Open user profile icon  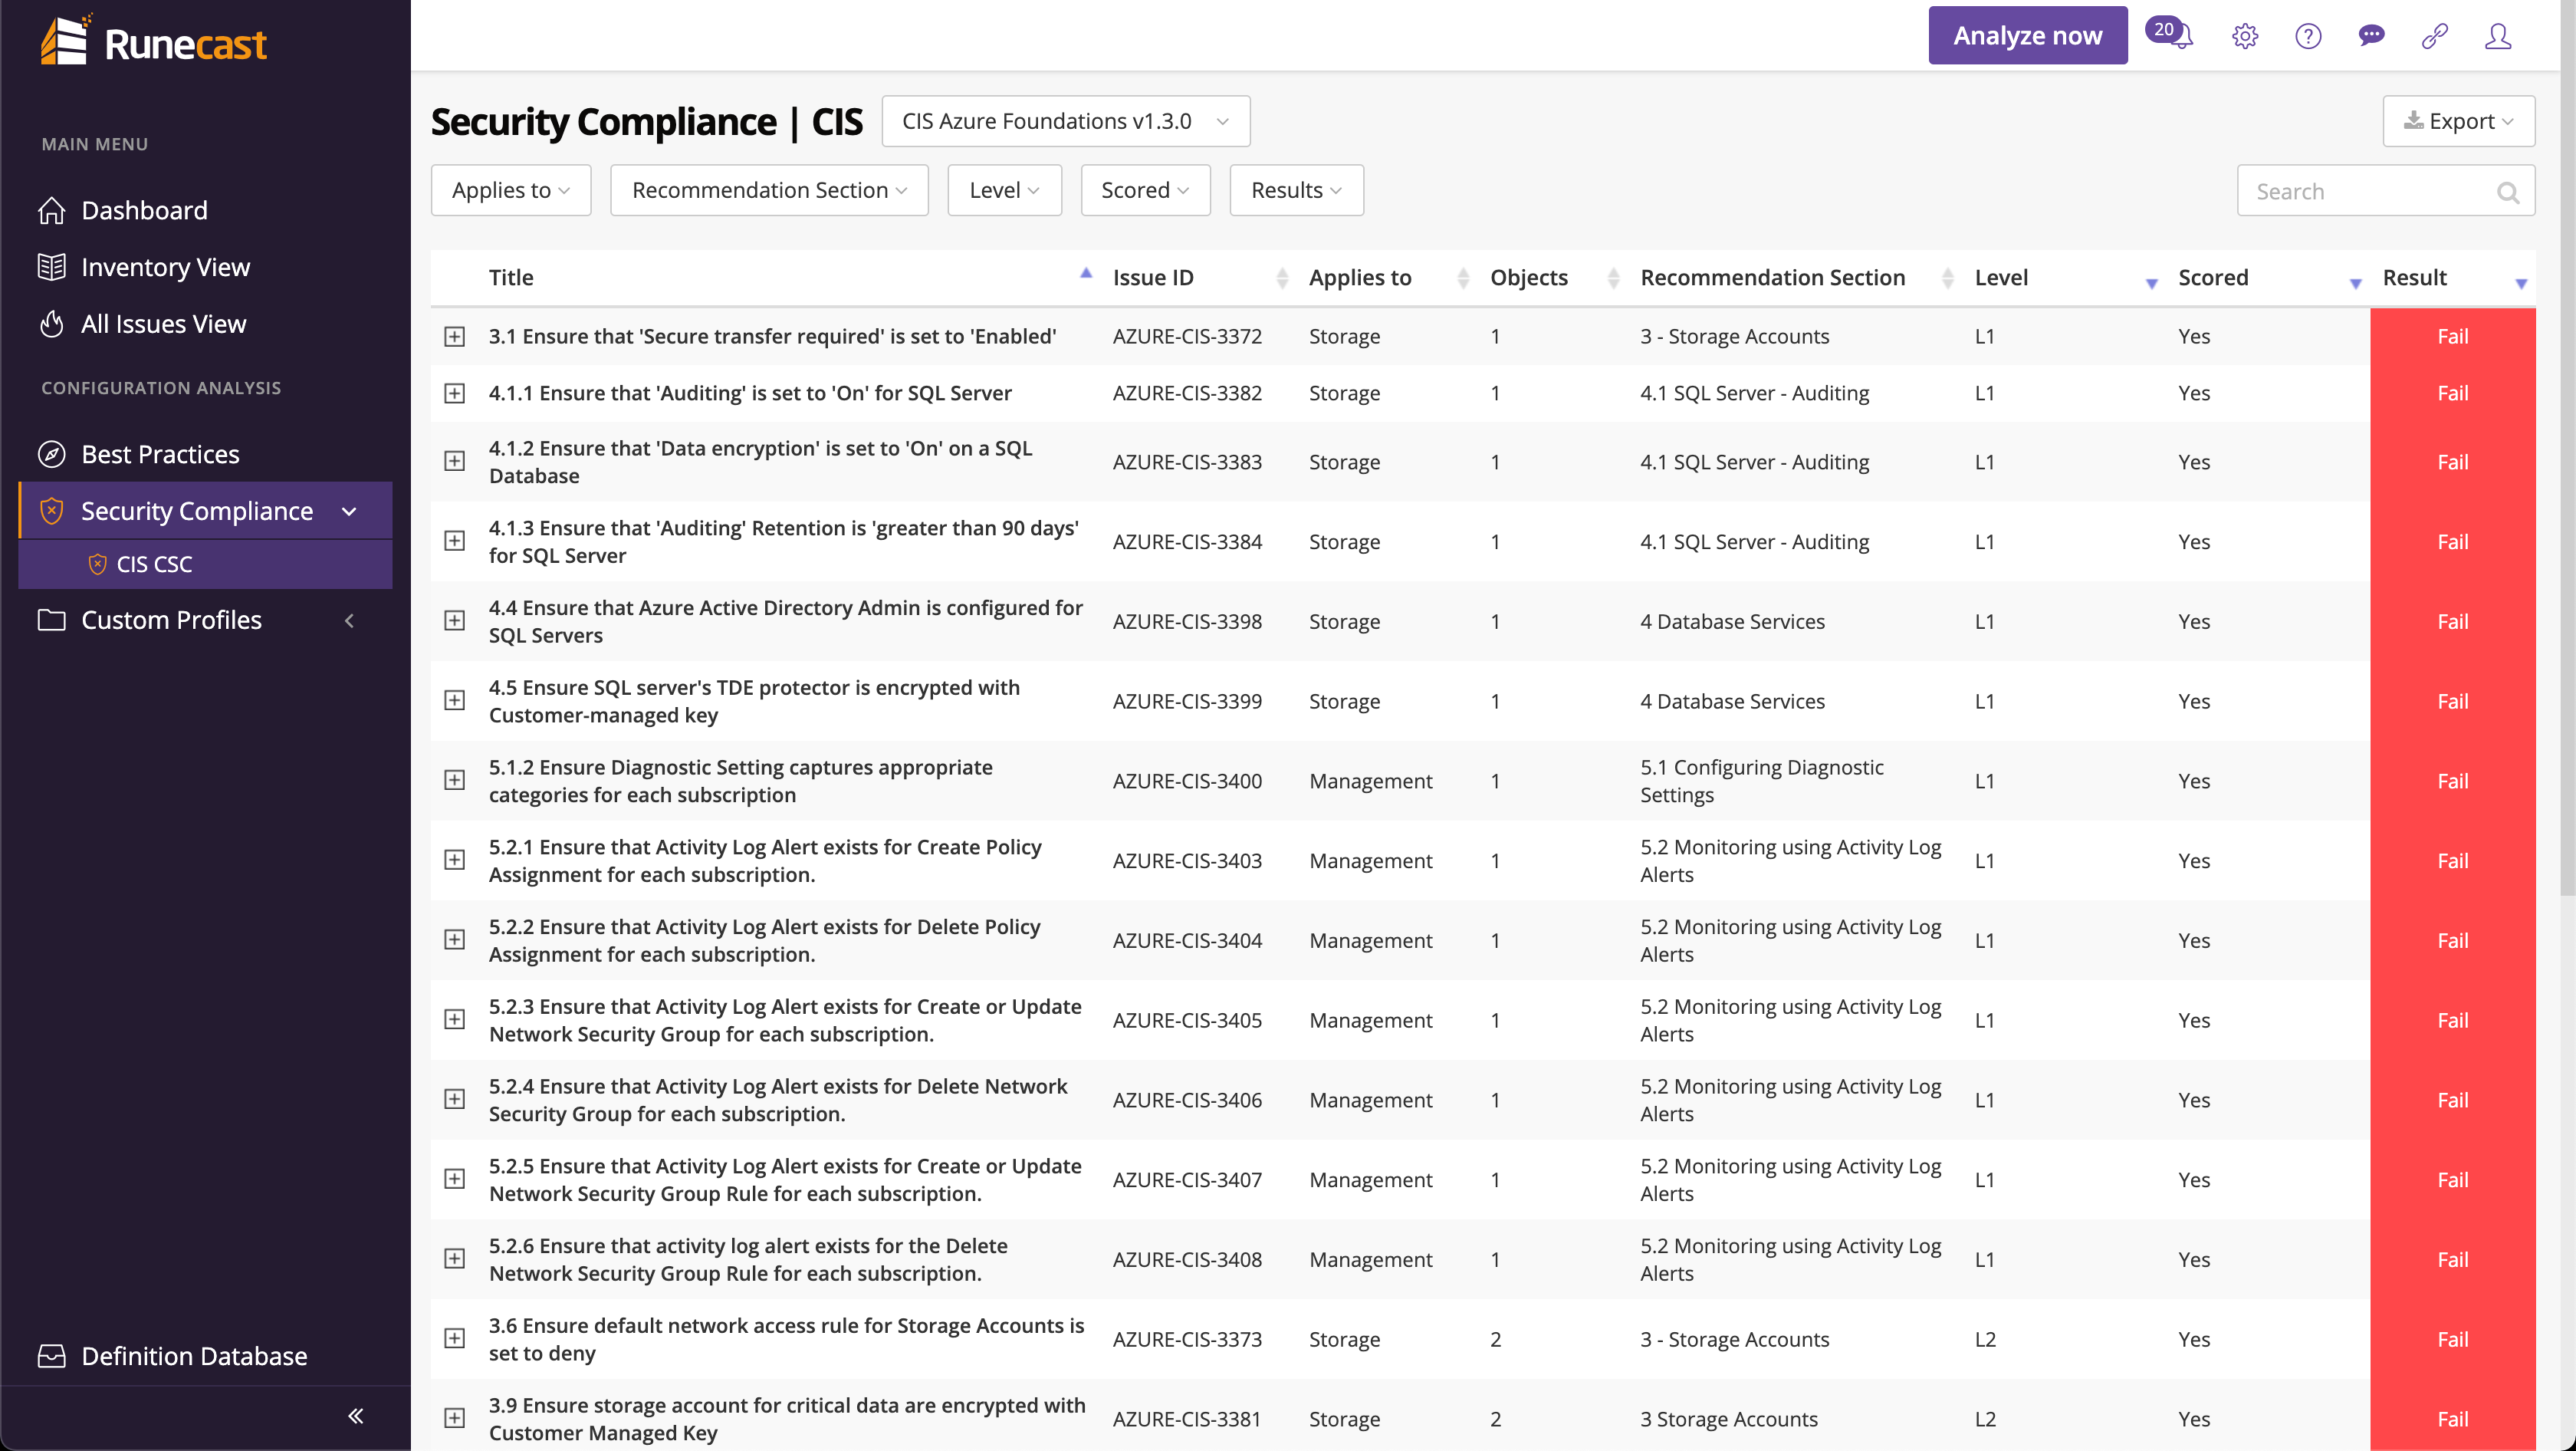pos(2498,36)
